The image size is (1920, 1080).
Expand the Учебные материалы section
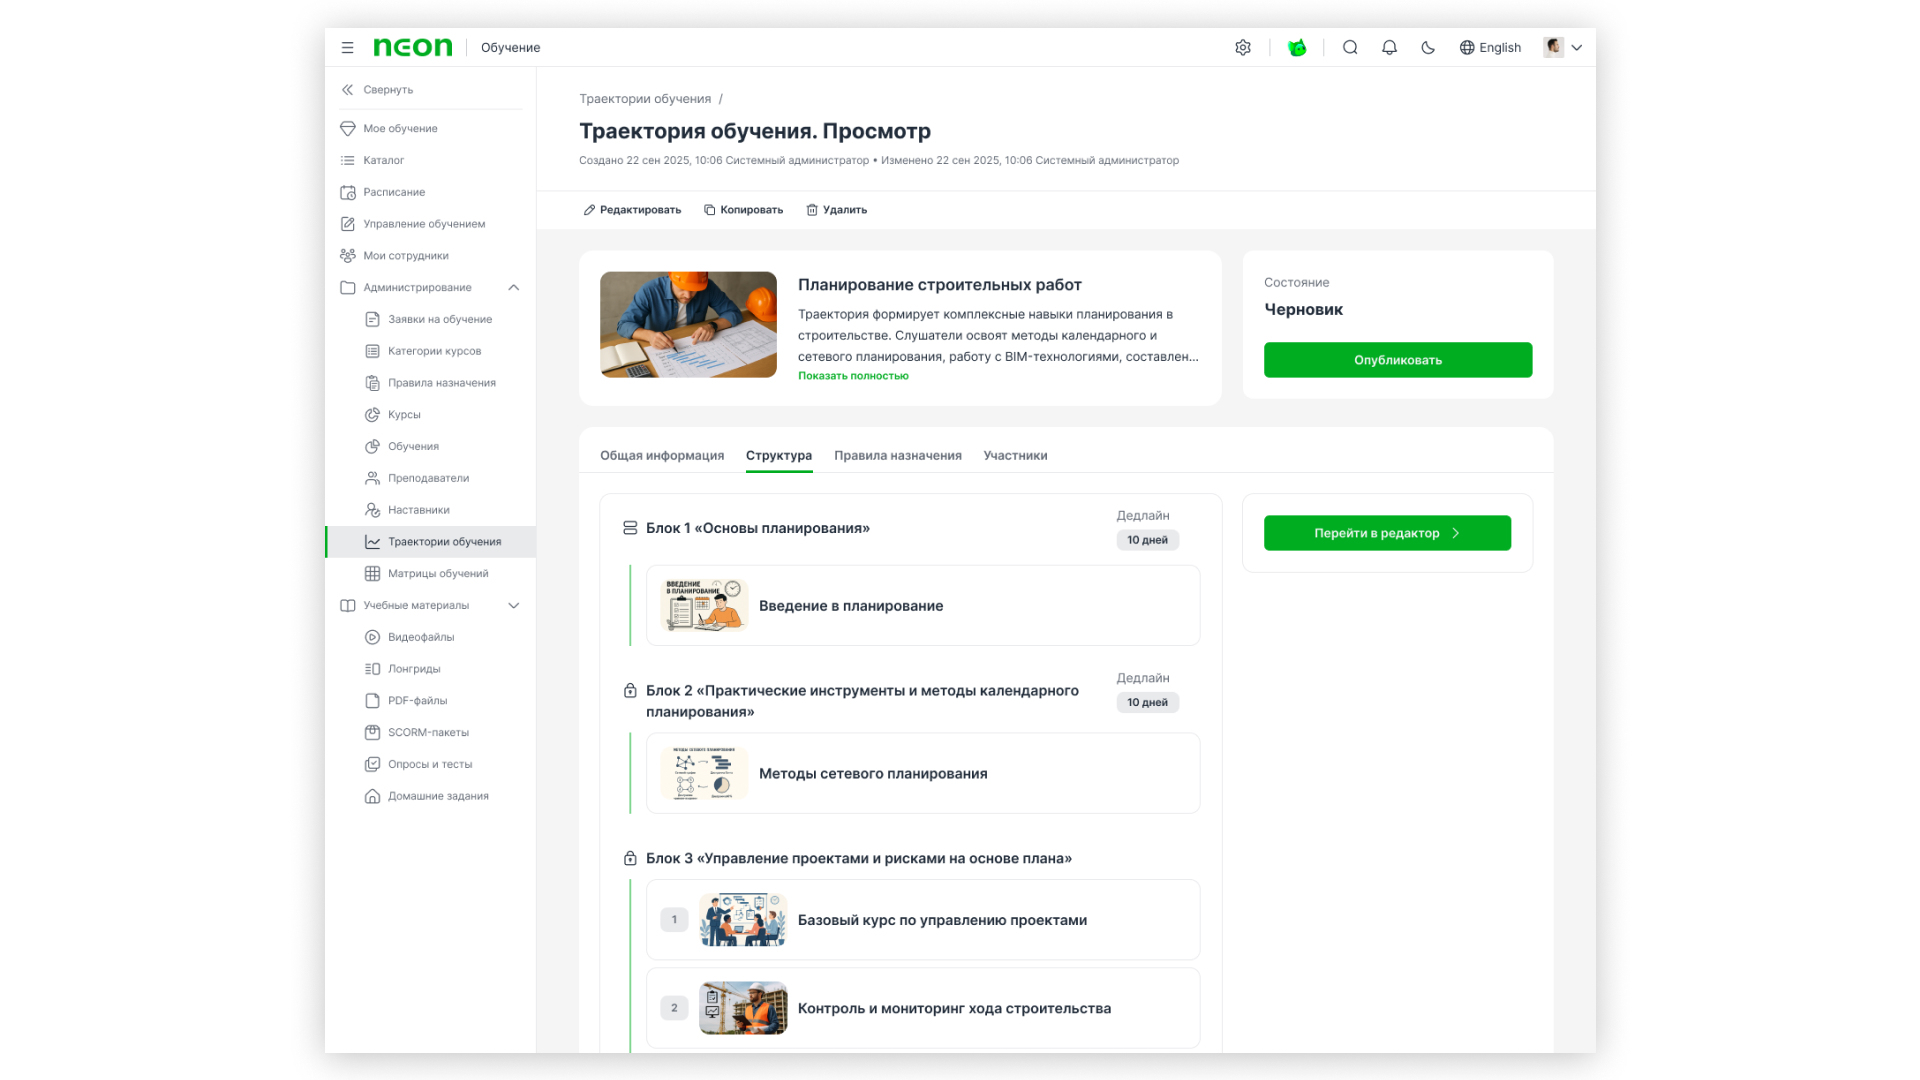513,606
